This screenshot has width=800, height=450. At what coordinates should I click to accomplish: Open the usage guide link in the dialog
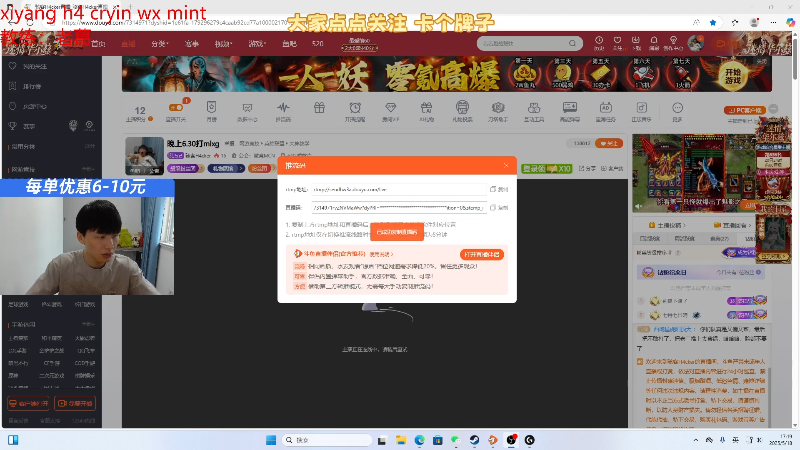tap(381, 254)
